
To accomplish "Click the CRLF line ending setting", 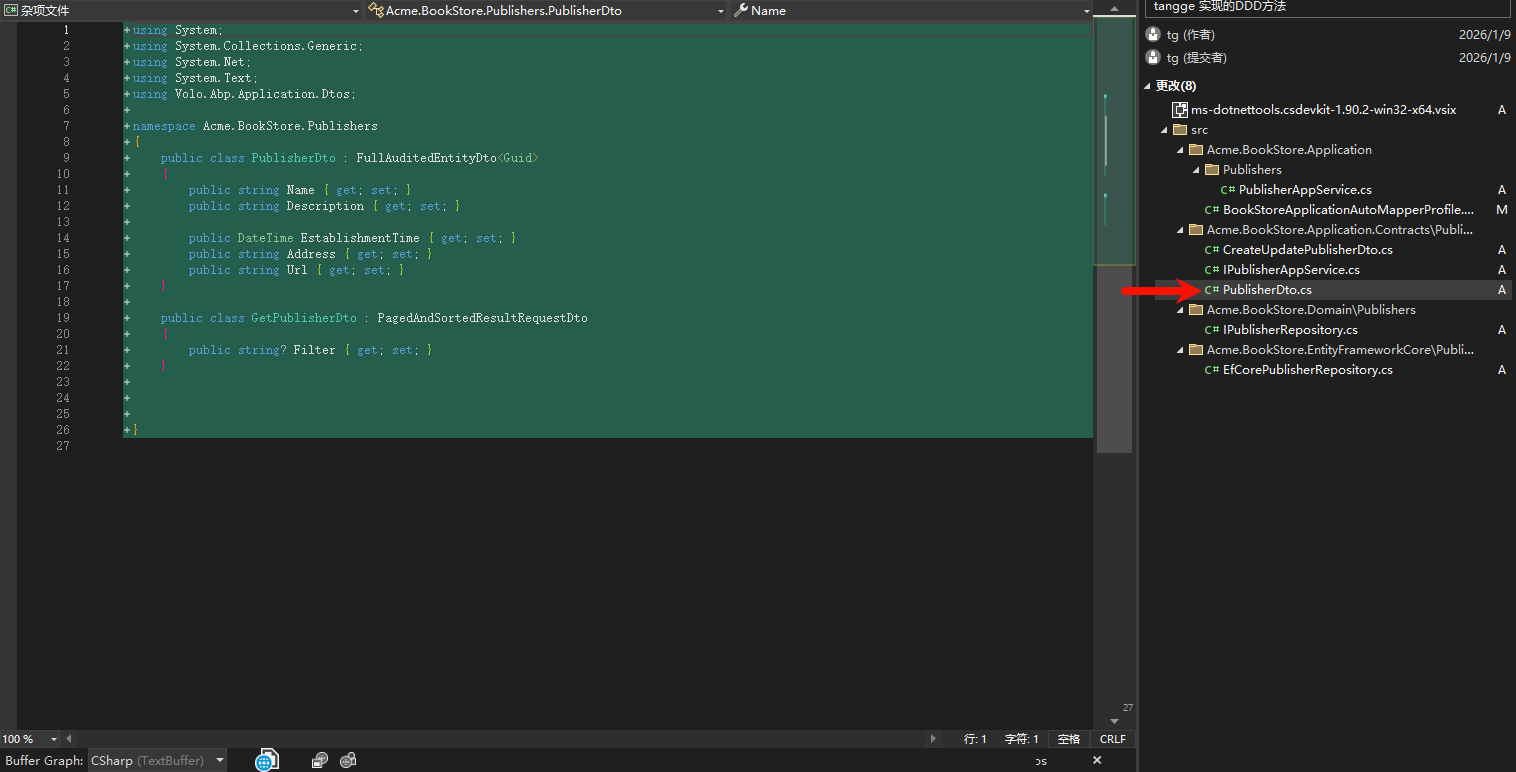I will coord(1112,739).
